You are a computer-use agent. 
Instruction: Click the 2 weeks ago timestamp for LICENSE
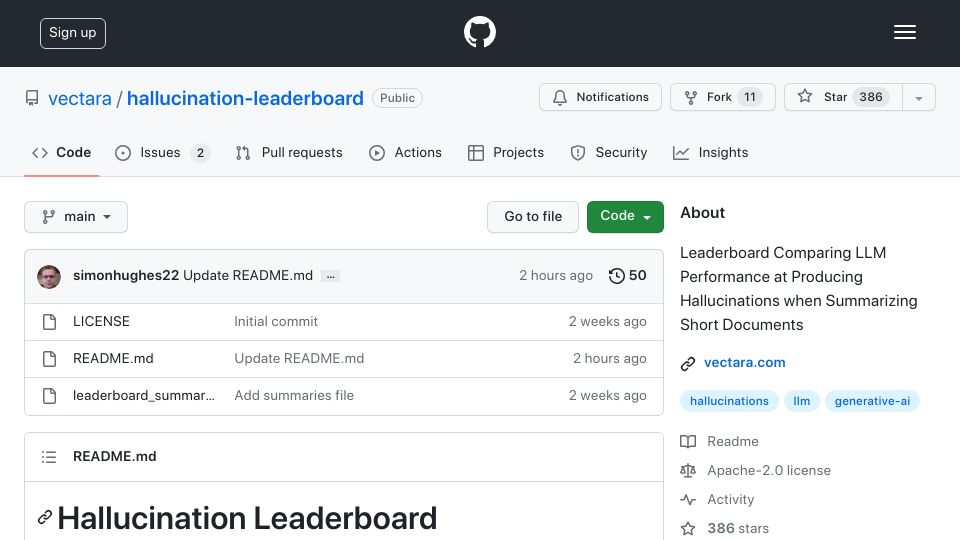coord(607,321)
